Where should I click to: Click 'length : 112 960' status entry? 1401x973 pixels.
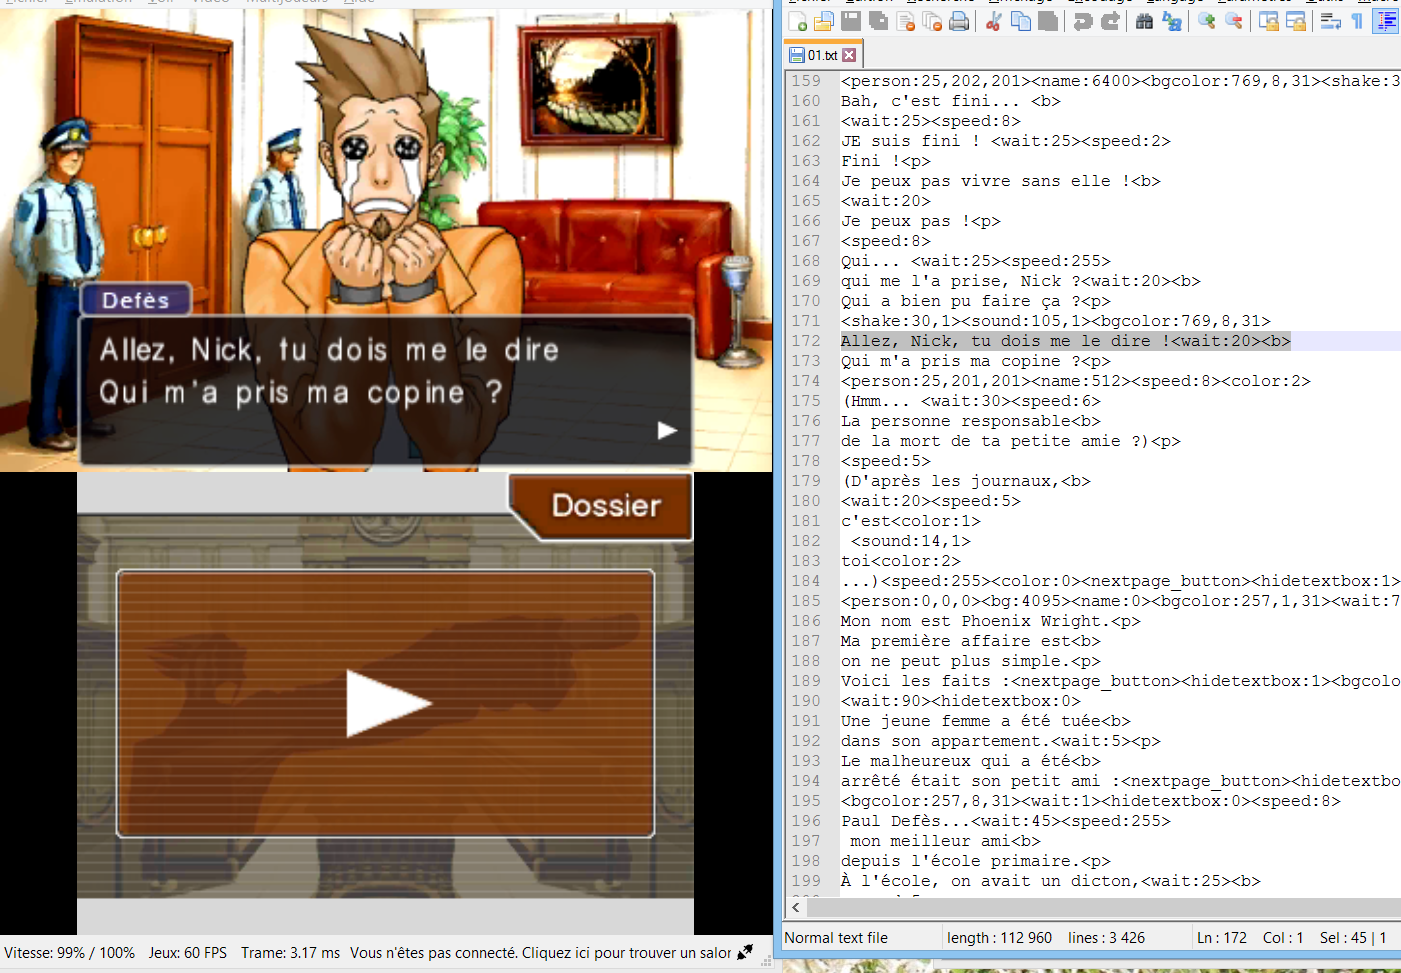click(999, 938)
